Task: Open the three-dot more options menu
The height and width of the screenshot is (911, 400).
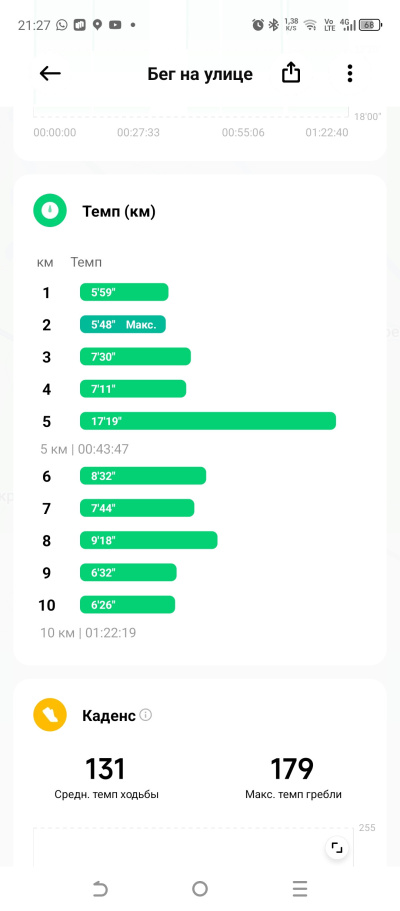Action: click(x=349, y=73)
